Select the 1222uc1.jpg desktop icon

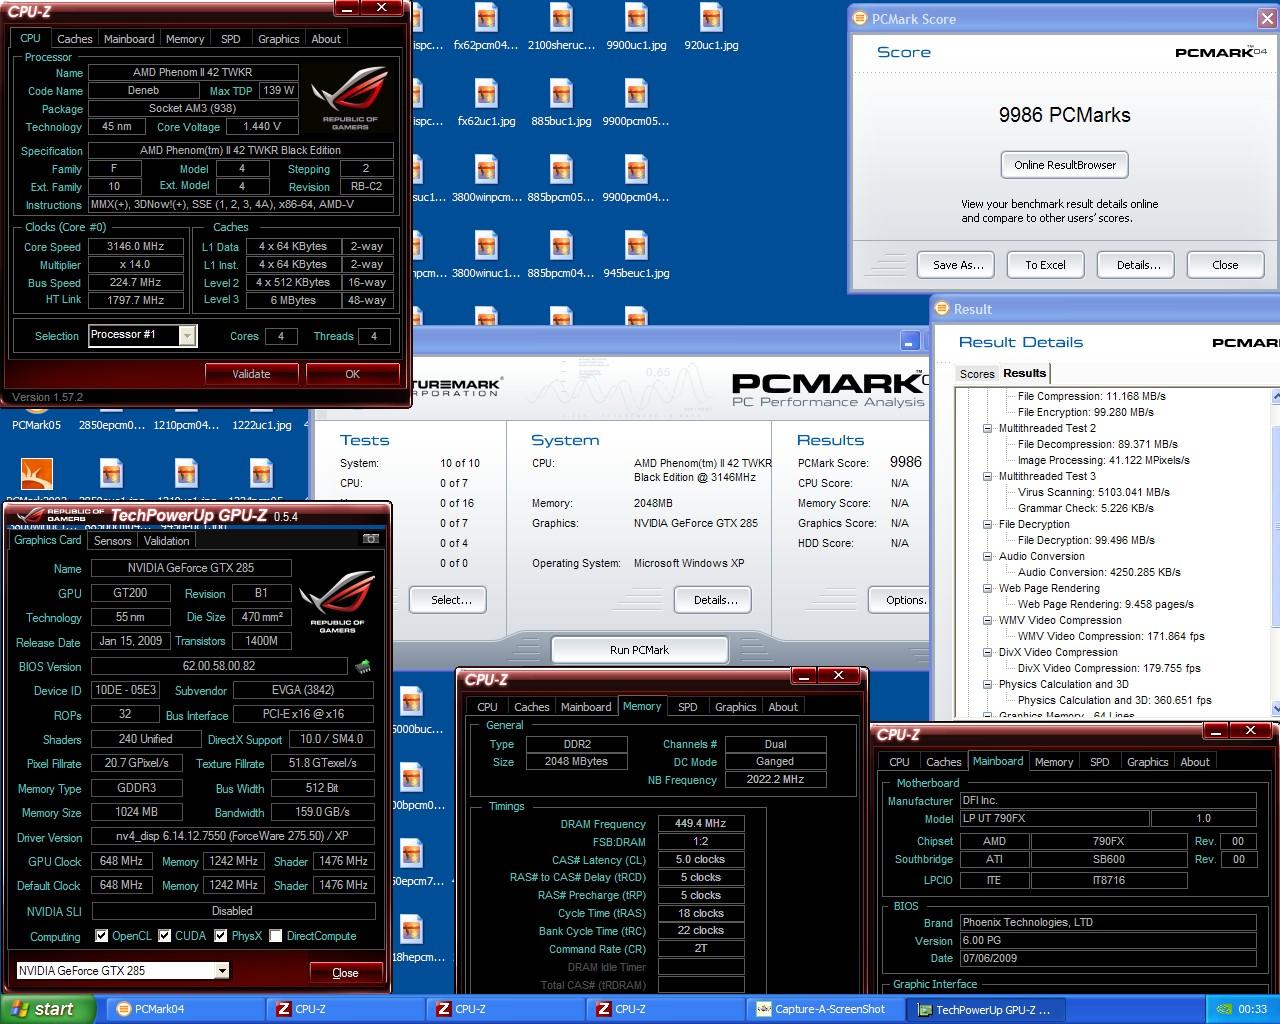[261, 424]
